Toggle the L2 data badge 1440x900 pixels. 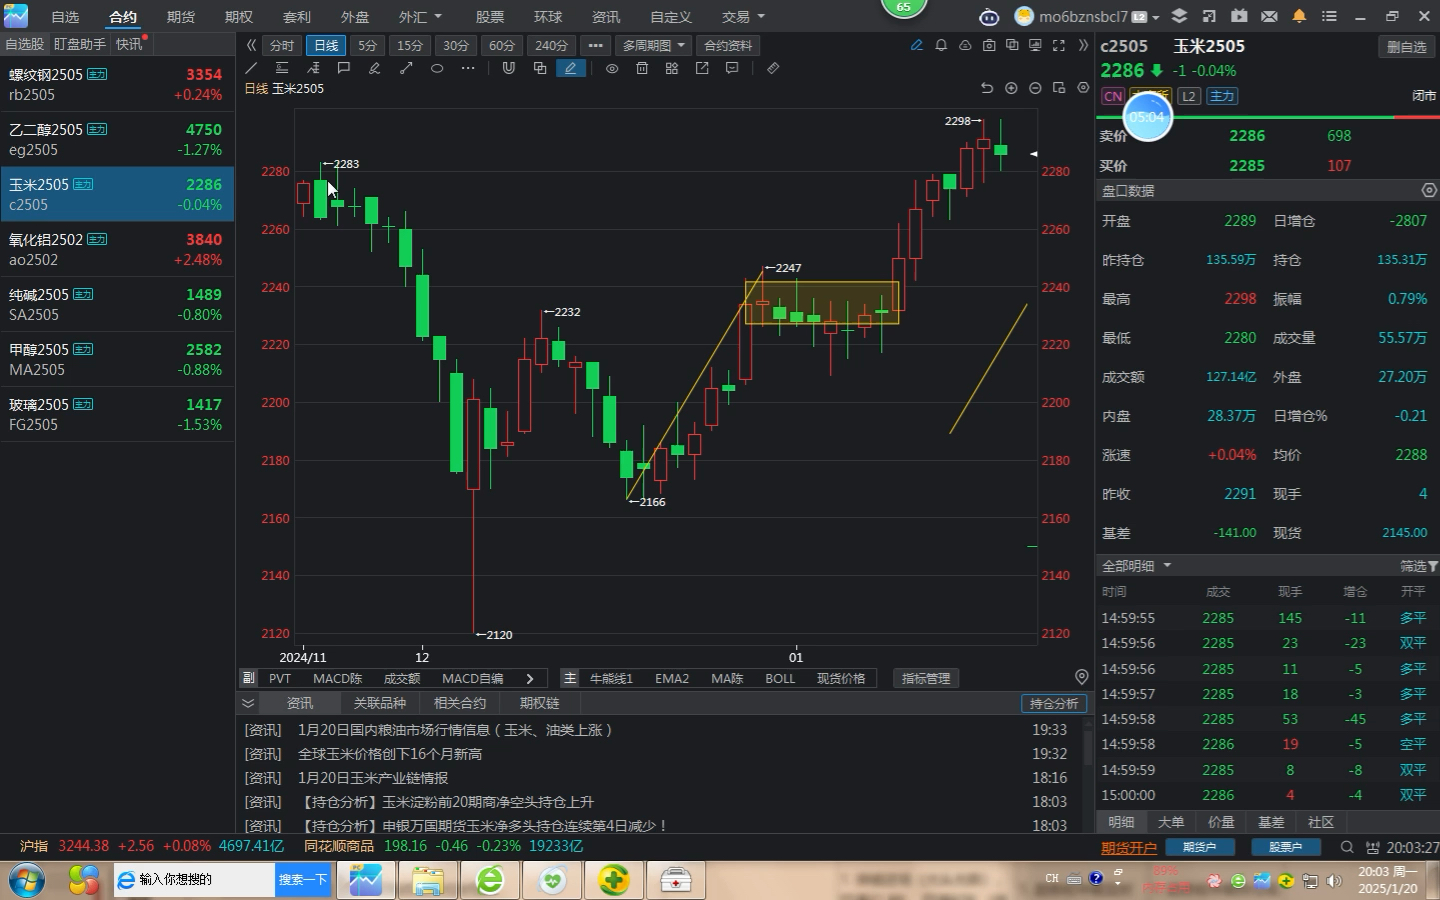pos(1188,96)
